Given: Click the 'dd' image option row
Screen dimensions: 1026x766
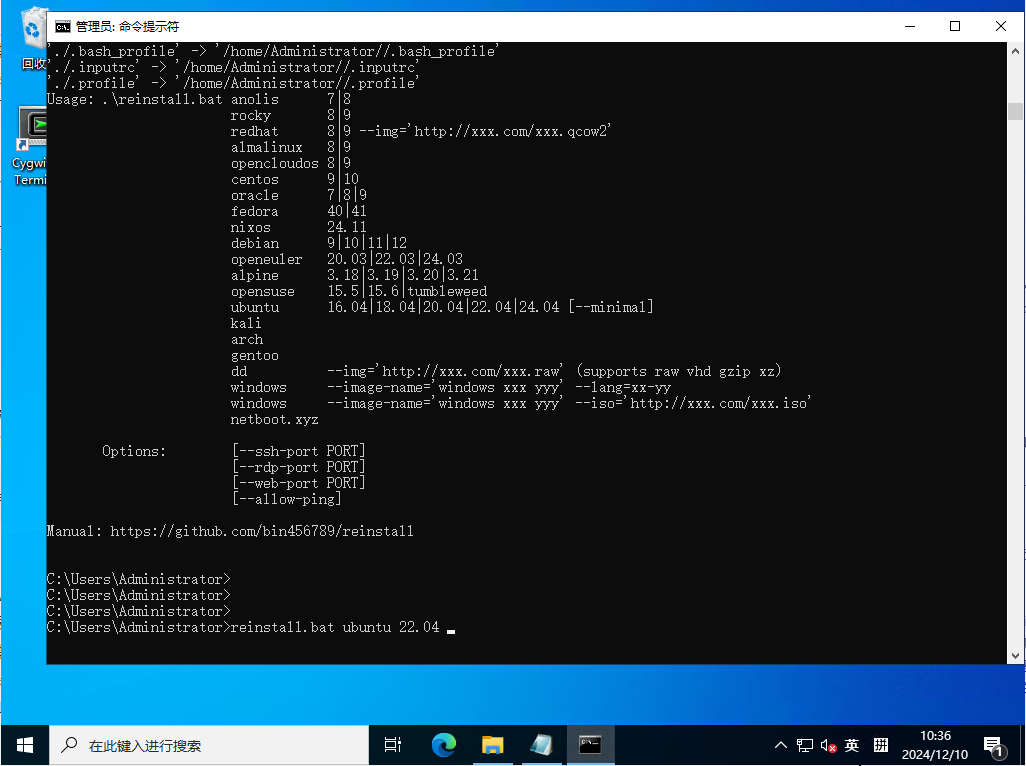Looking at the screenshot, I should click(x=506, y=372).
